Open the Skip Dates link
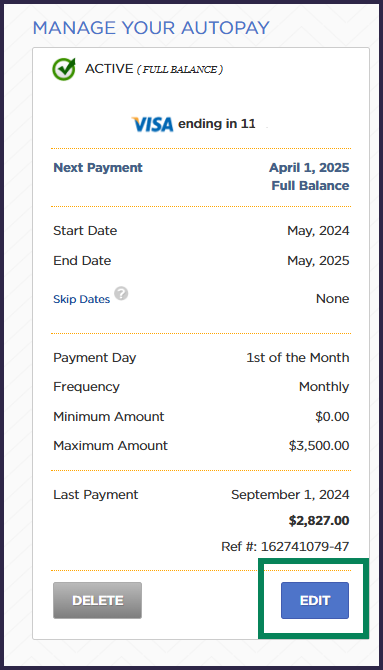The width and height of the screenshot is (383, 670). click(x=81, y=299)
